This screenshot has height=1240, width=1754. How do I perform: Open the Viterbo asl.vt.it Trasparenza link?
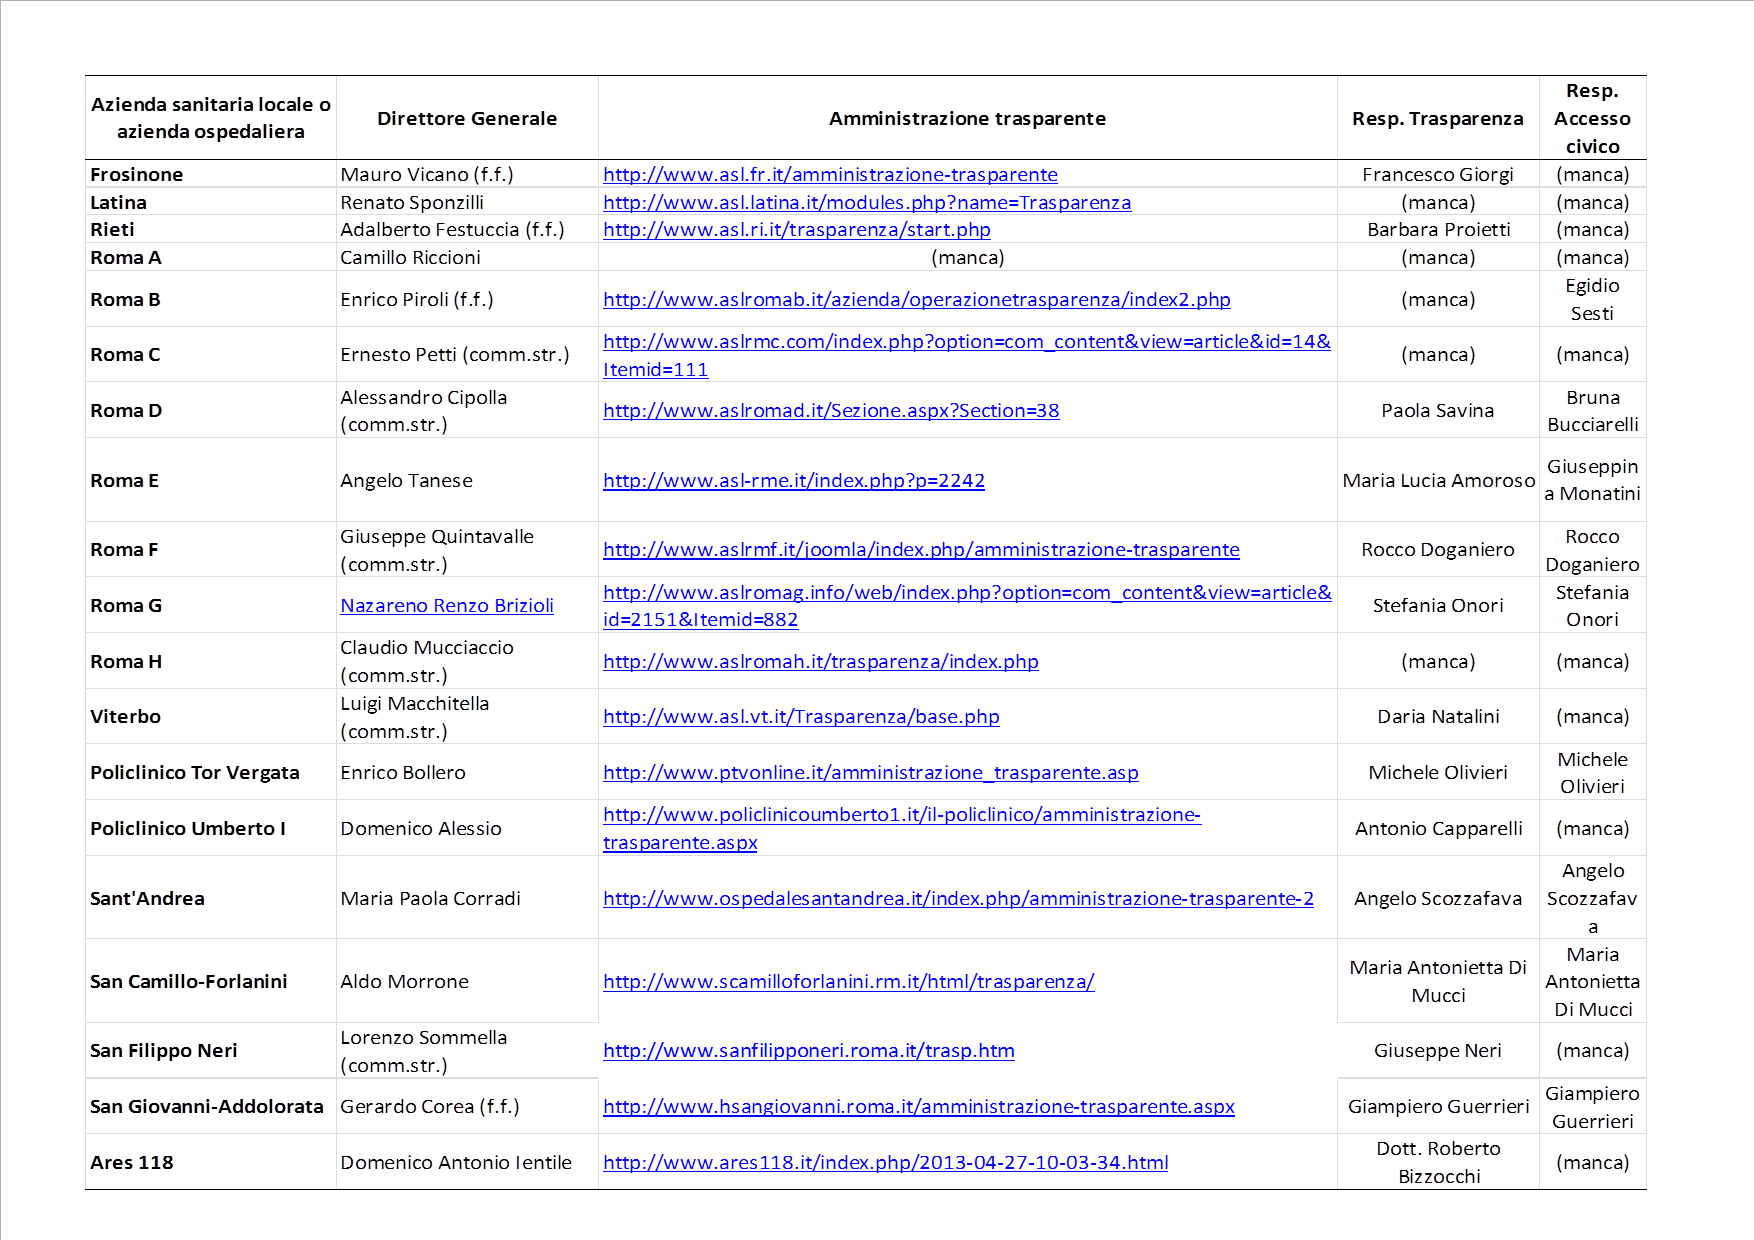(x=801, y=716)
